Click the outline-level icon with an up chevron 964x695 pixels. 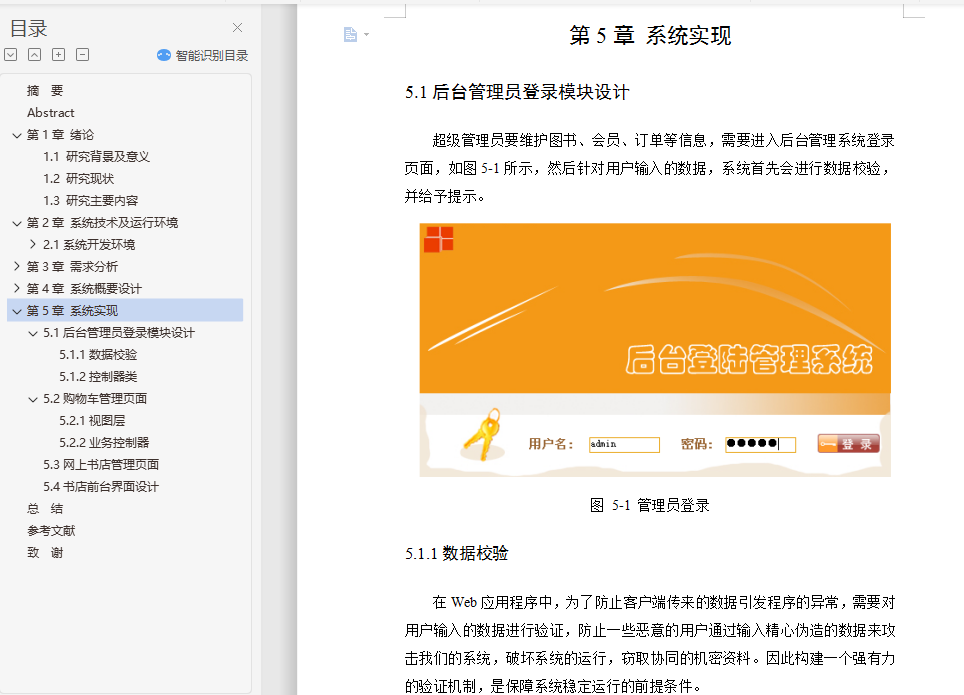click(x=34, y=55)
